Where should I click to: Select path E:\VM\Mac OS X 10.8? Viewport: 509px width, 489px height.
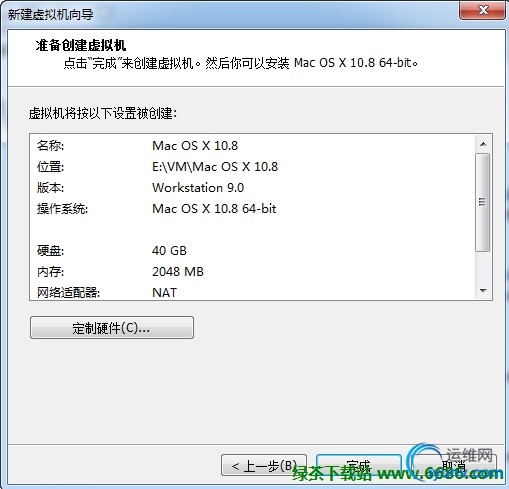[215, 167]
